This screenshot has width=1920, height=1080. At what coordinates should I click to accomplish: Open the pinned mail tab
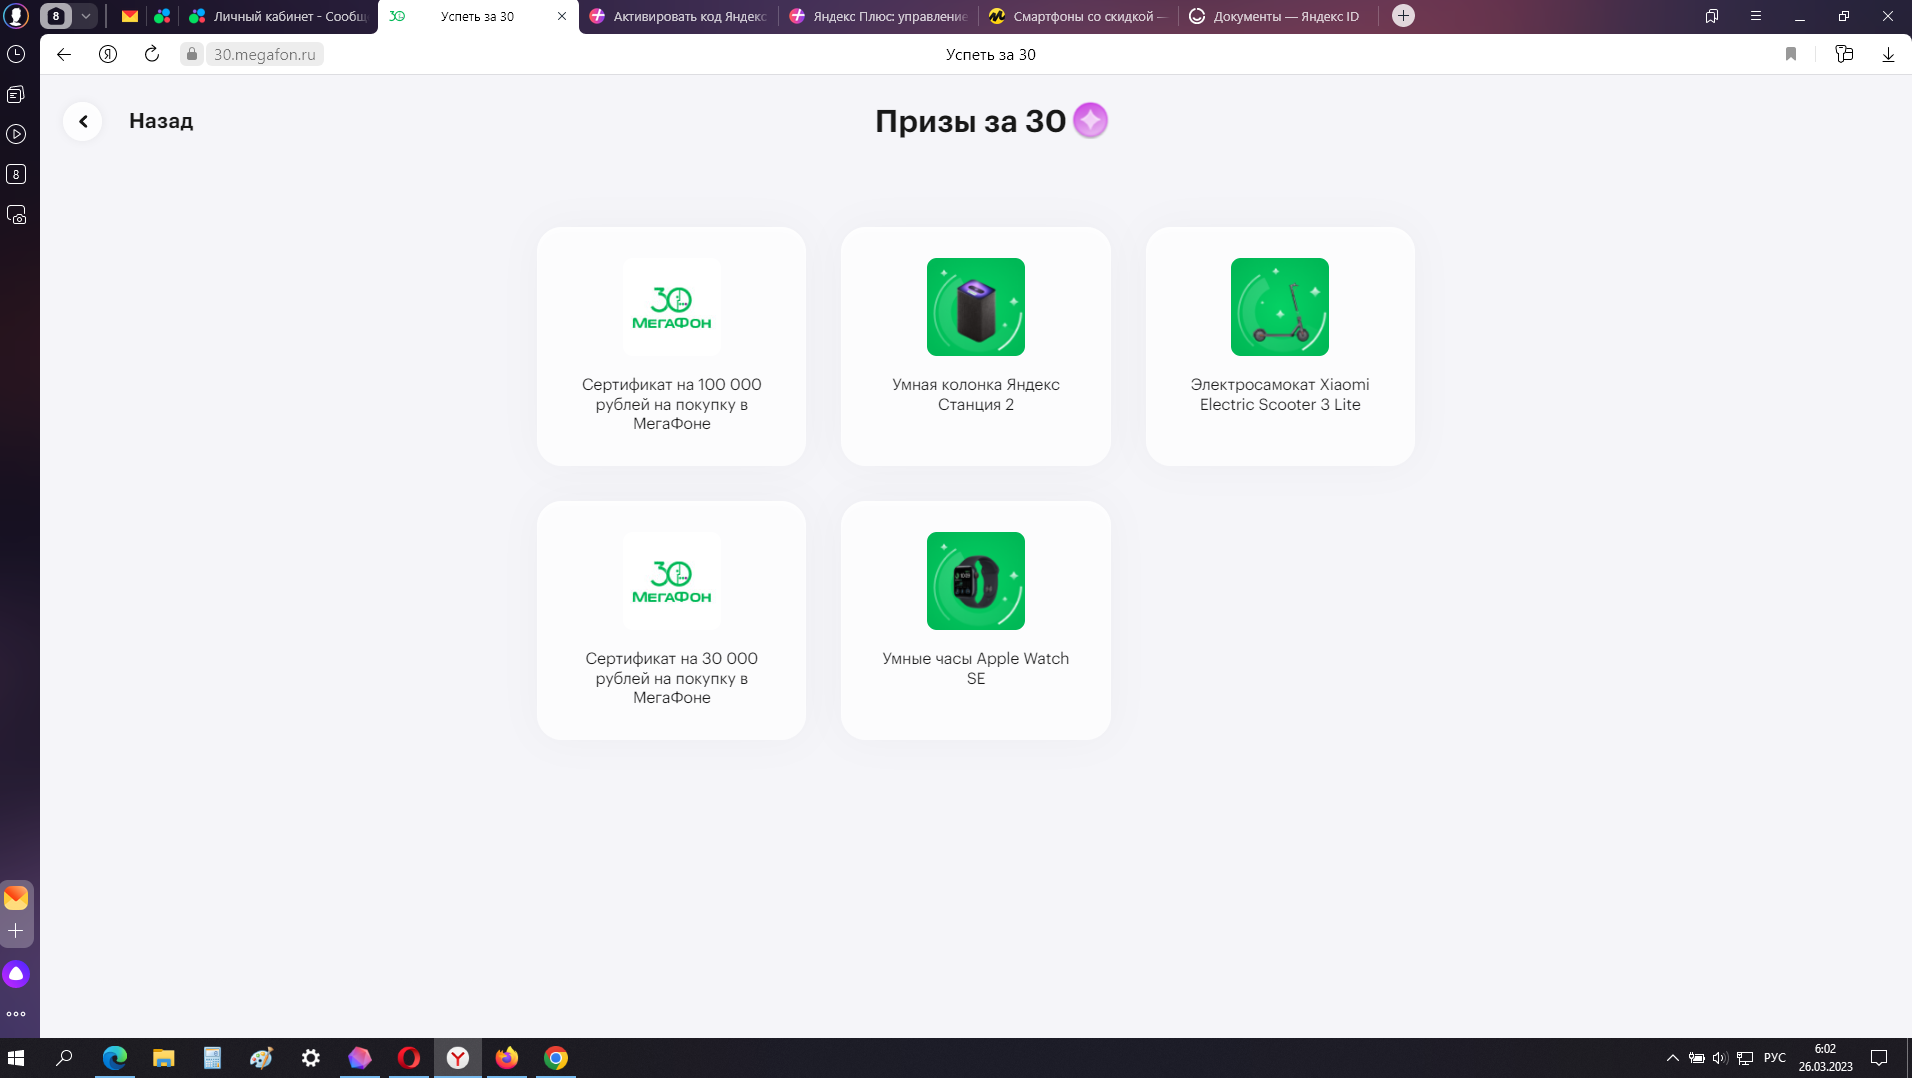coord(130,16)
